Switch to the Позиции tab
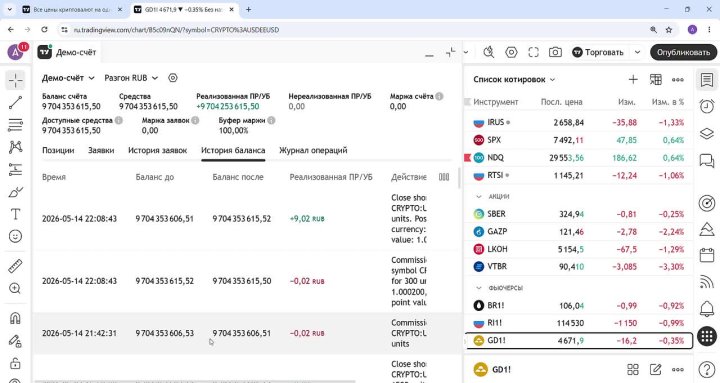Image resolution: width=720 pixels, height=383 pixels. (58, 150)
